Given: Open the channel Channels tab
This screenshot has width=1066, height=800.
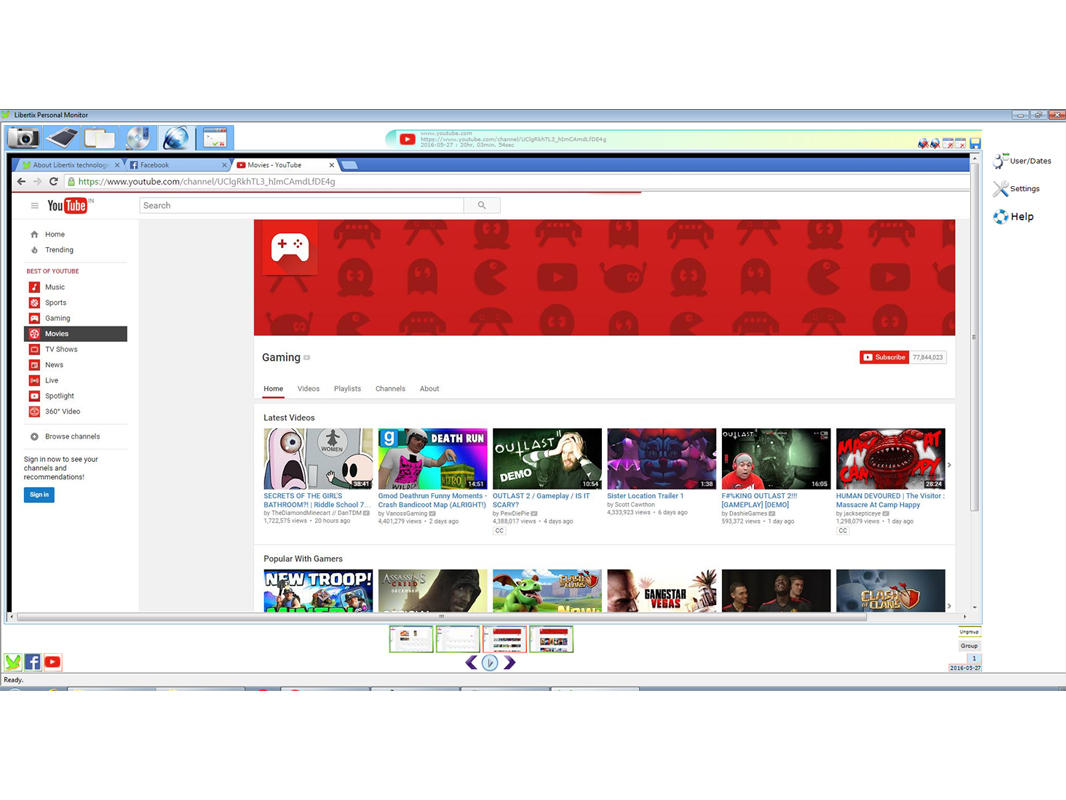Looking at the screenshot, I should point(390,389).
